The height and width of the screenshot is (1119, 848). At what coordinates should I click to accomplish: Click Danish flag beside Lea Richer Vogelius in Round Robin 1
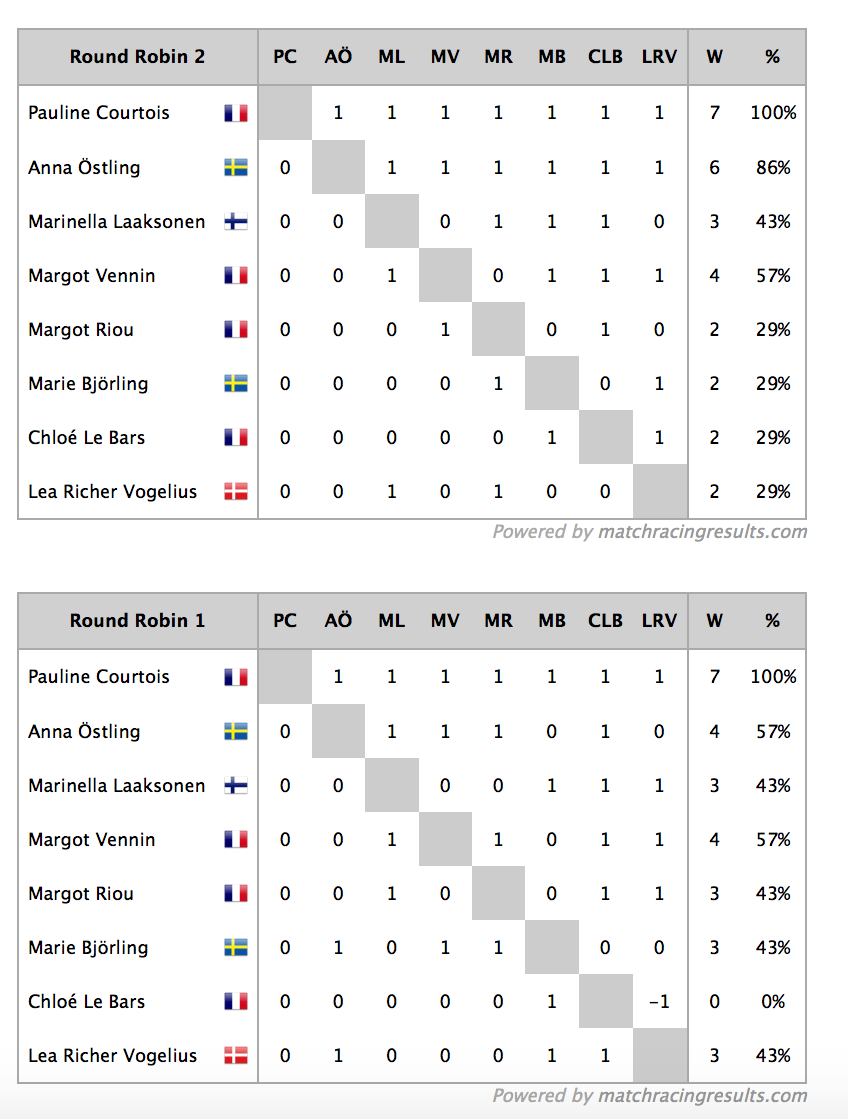pos(236,1055)
